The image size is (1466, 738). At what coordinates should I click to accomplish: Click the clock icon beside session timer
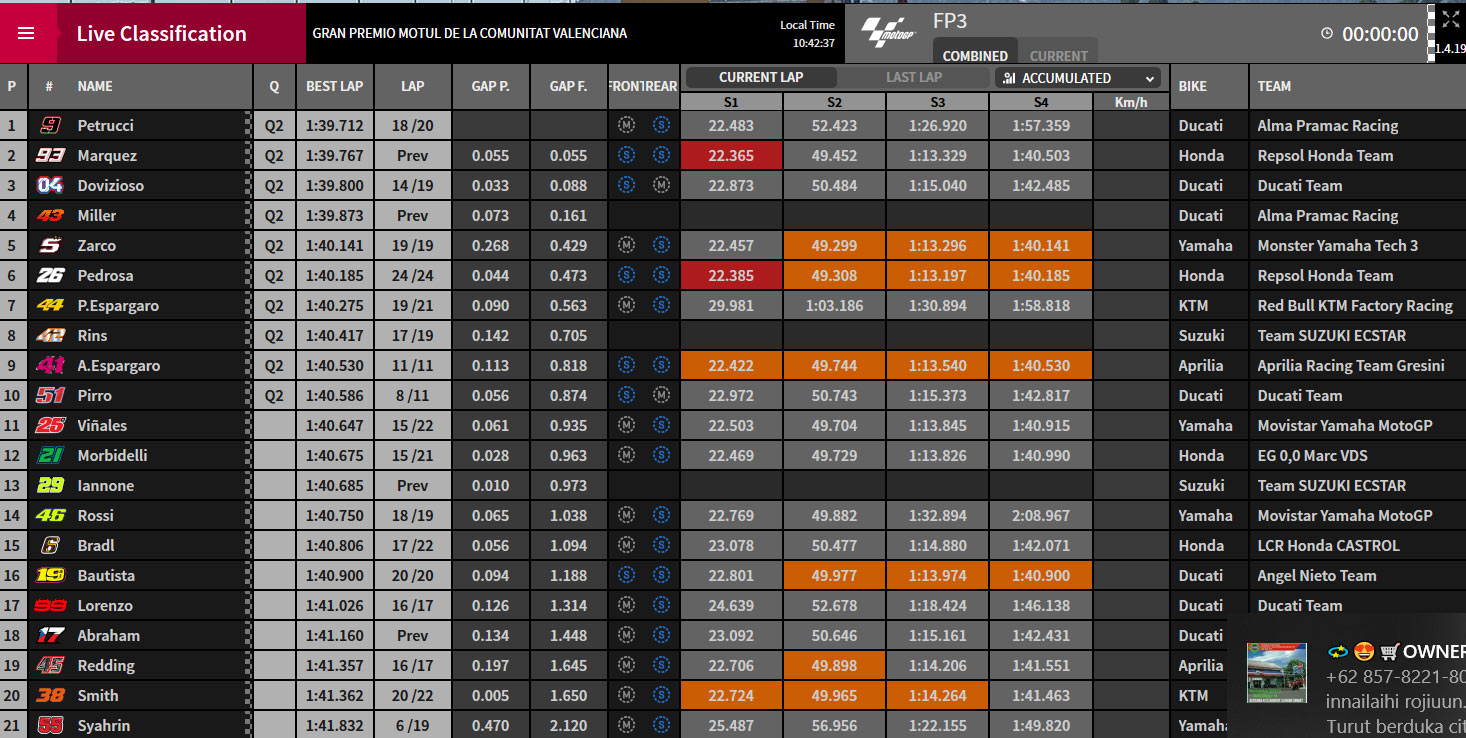click(1327, 33)
